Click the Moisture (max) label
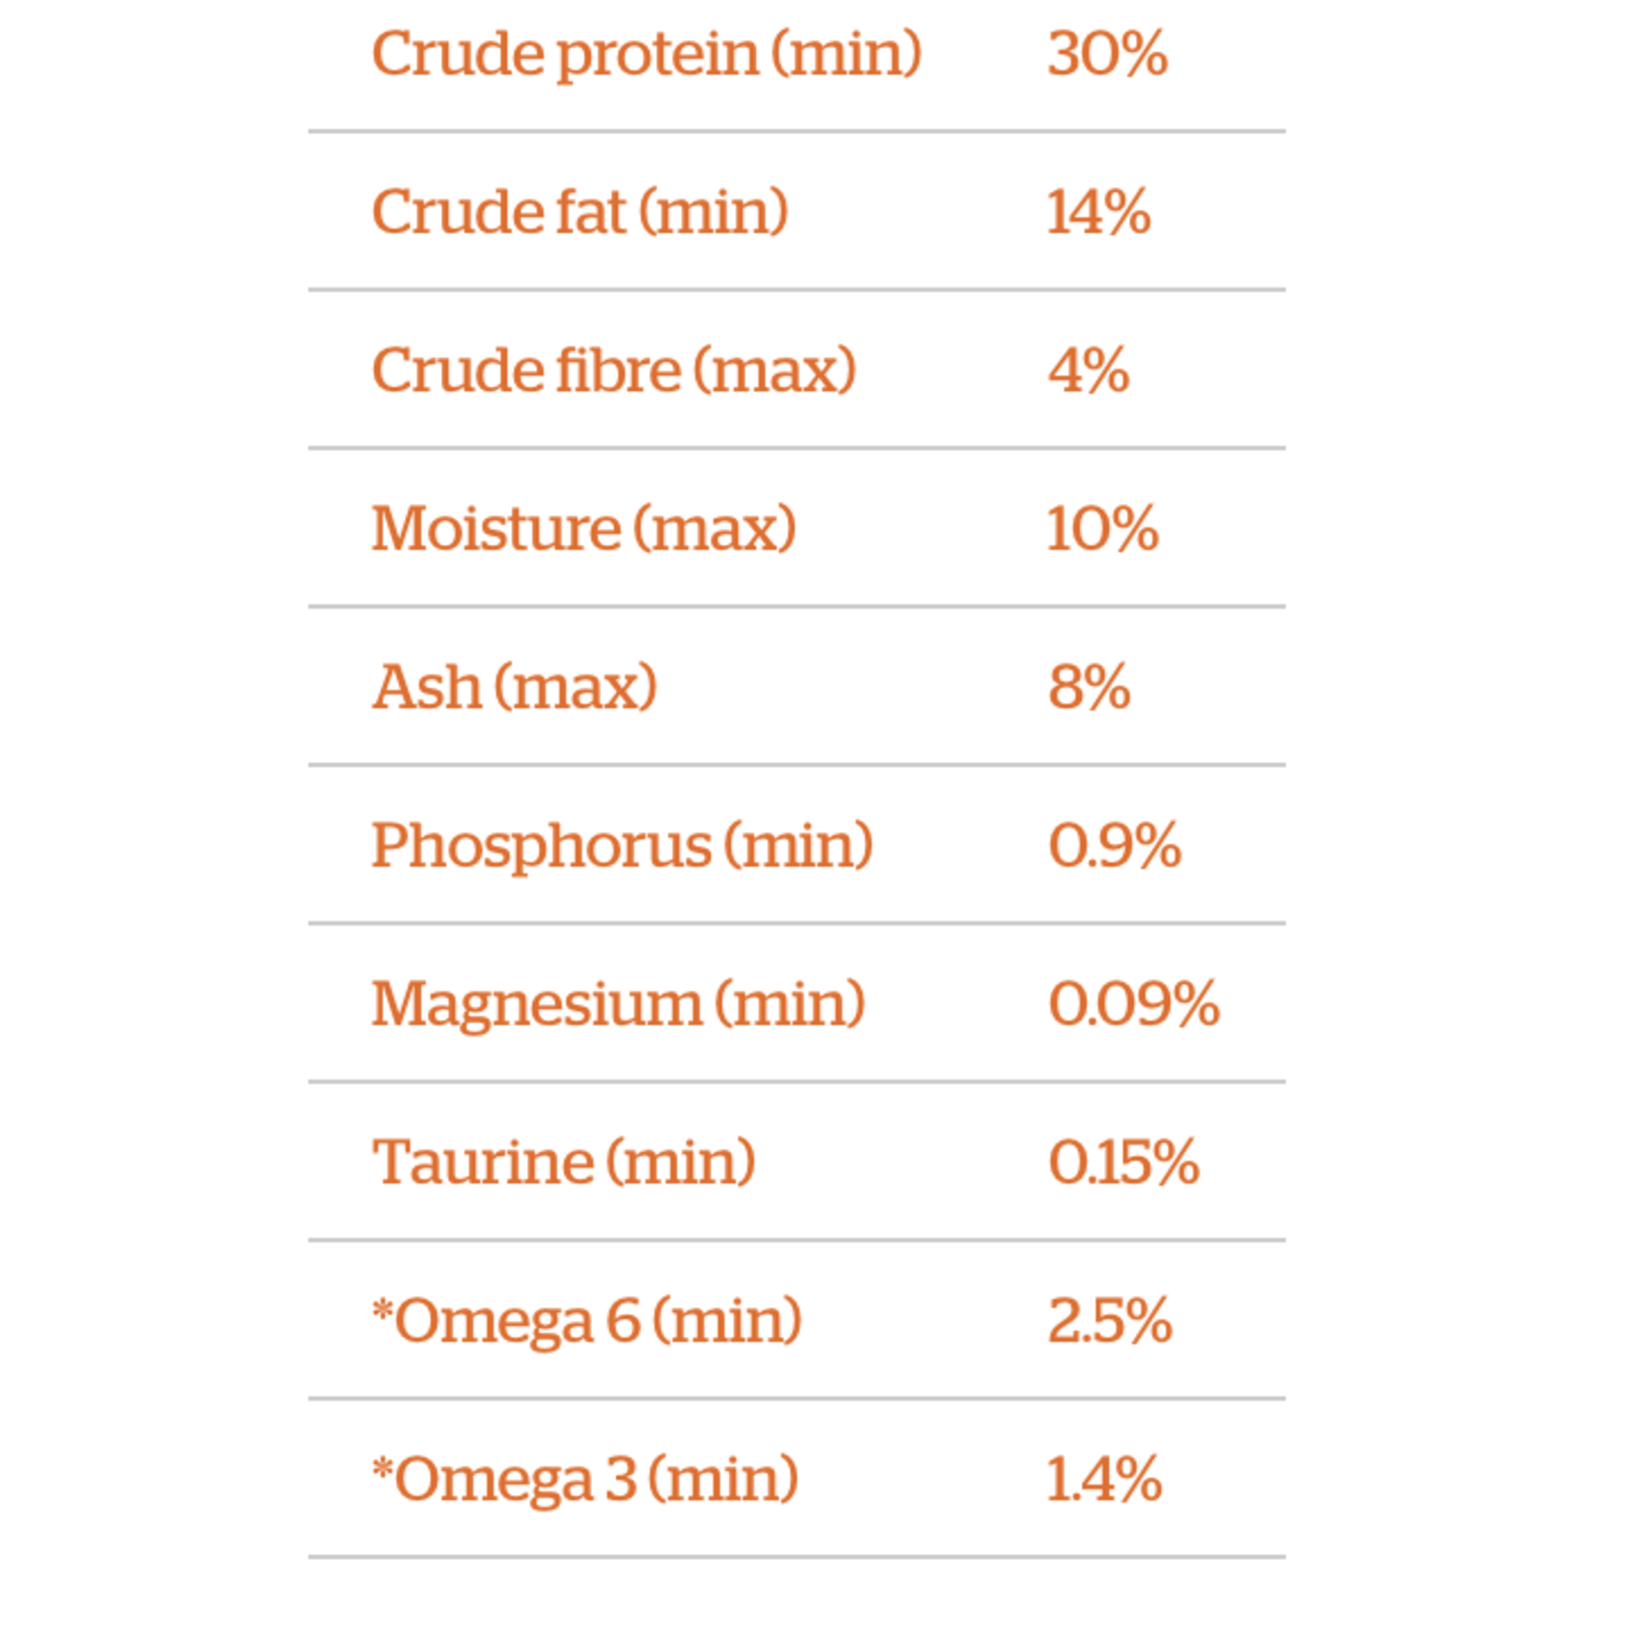 (584, 528)
